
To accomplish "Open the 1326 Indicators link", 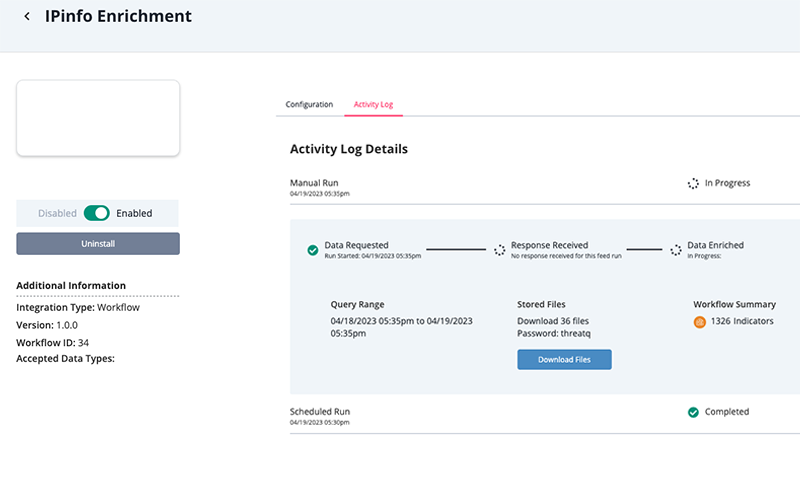I will [x=742, y=321].
